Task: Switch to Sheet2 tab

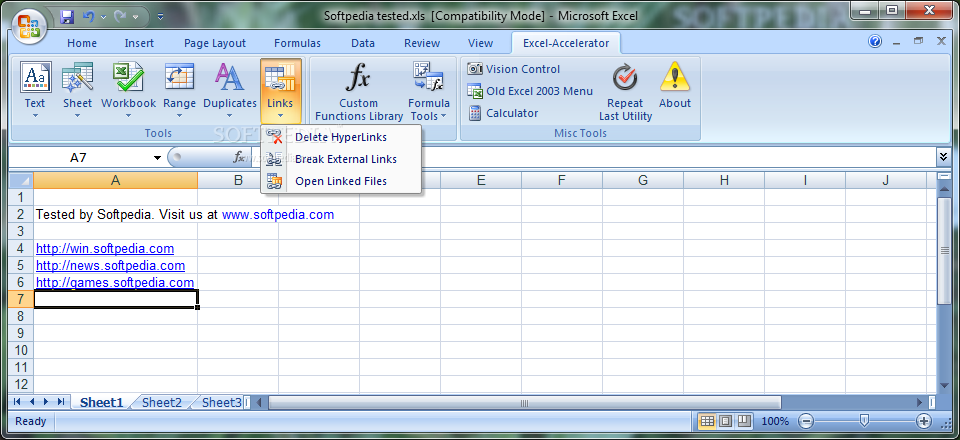Action: click(162, 402)
